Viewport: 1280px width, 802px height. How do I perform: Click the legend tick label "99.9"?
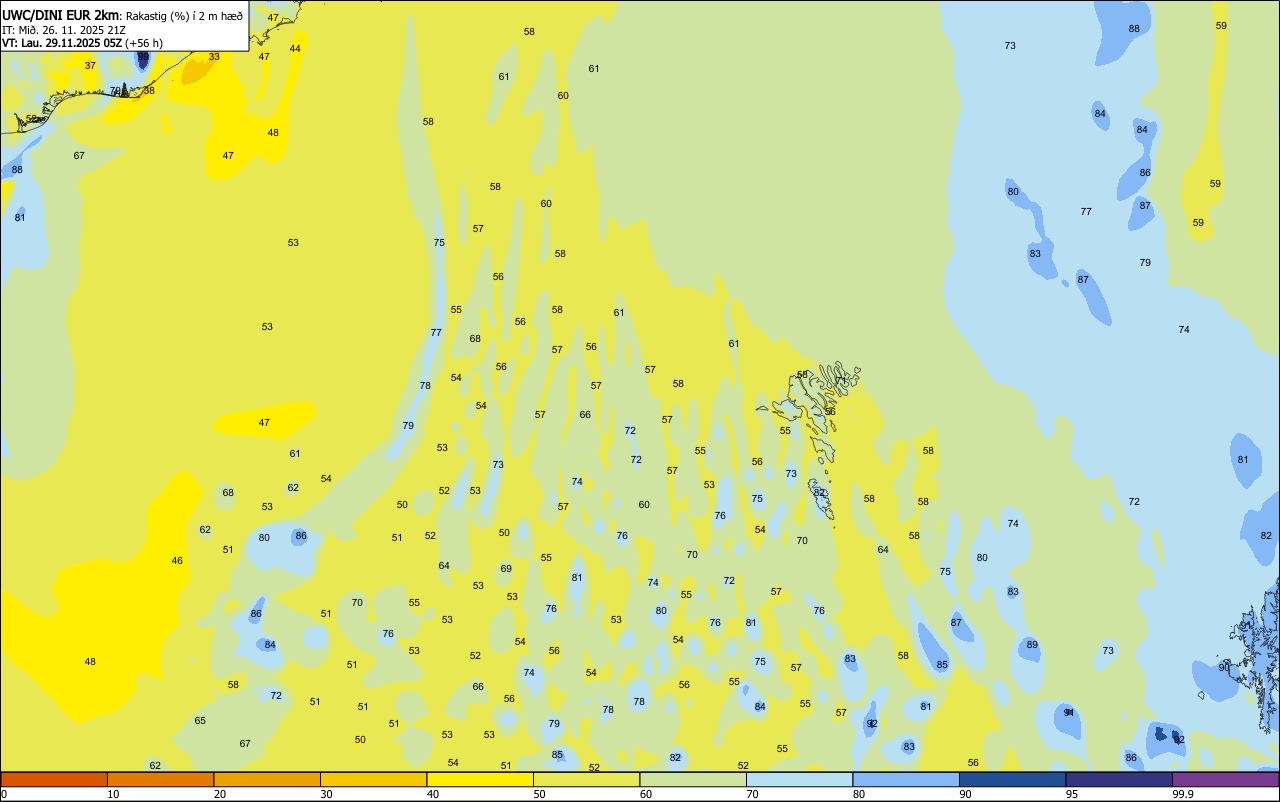pos(1182,794)
